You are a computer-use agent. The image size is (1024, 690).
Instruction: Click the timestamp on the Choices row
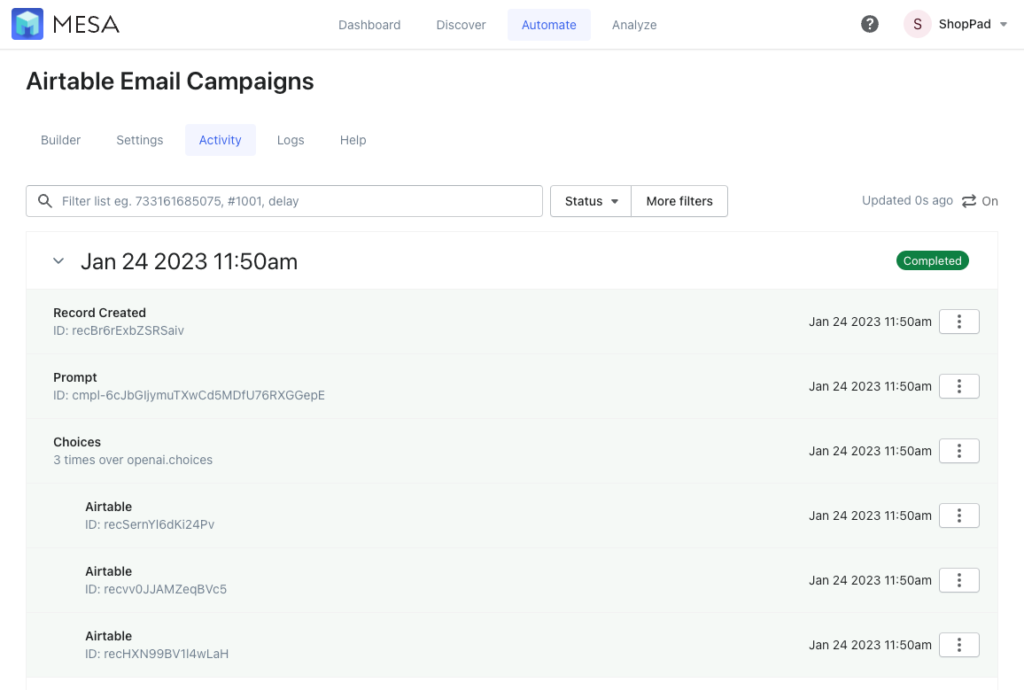click(870, 450)
